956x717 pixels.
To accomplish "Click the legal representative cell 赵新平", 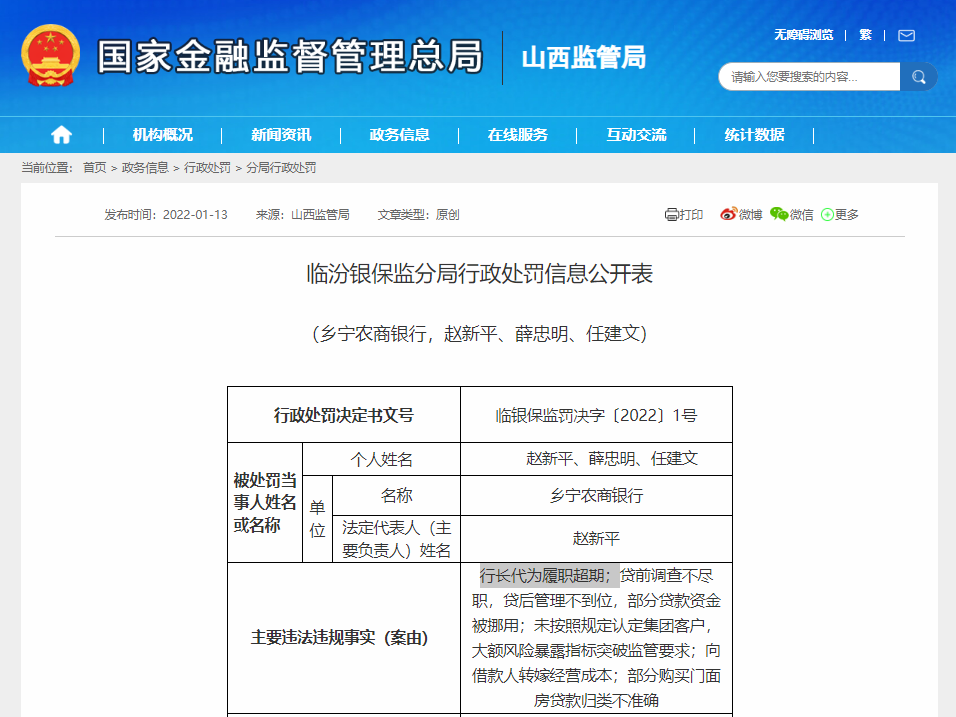I will click(x=596, y=539).
